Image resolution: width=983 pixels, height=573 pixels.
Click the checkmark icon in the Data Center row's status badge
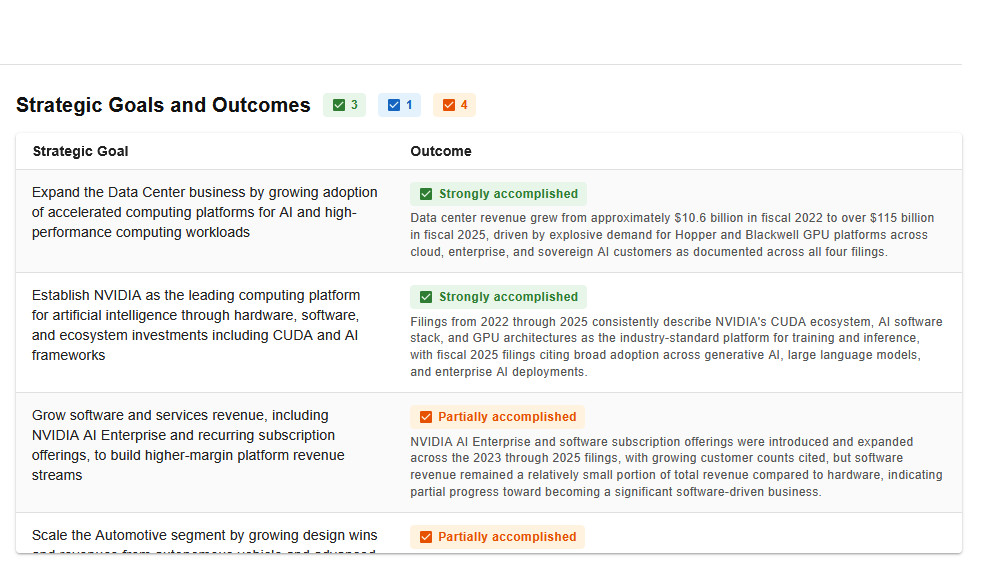(x=426, y=194)
